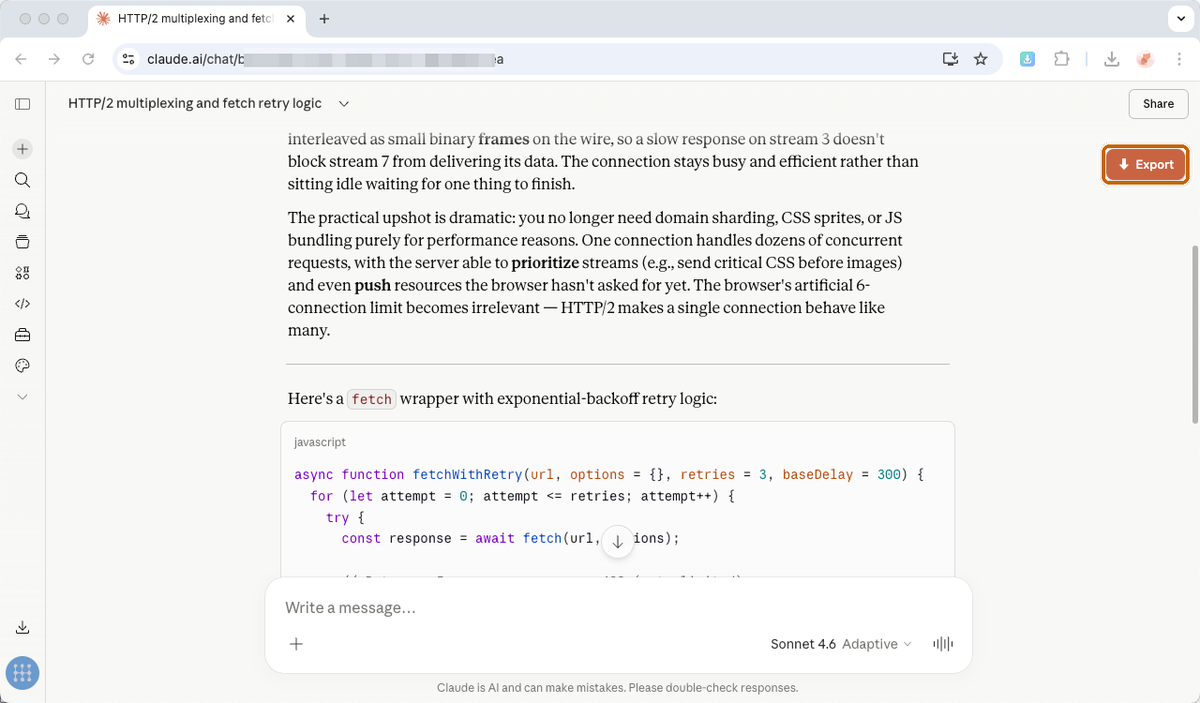Open artifacts grid icon in sidebar
The height and width of the screenshot is (703, 1200).
[x=22, y=273]
